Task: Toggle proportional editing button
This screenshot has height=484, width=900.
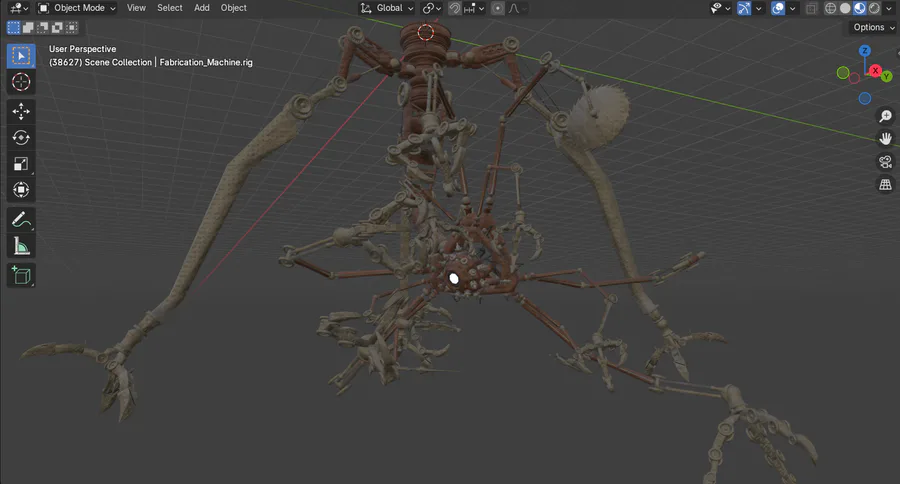Action: pyautogui.click(x=498, y=8)
